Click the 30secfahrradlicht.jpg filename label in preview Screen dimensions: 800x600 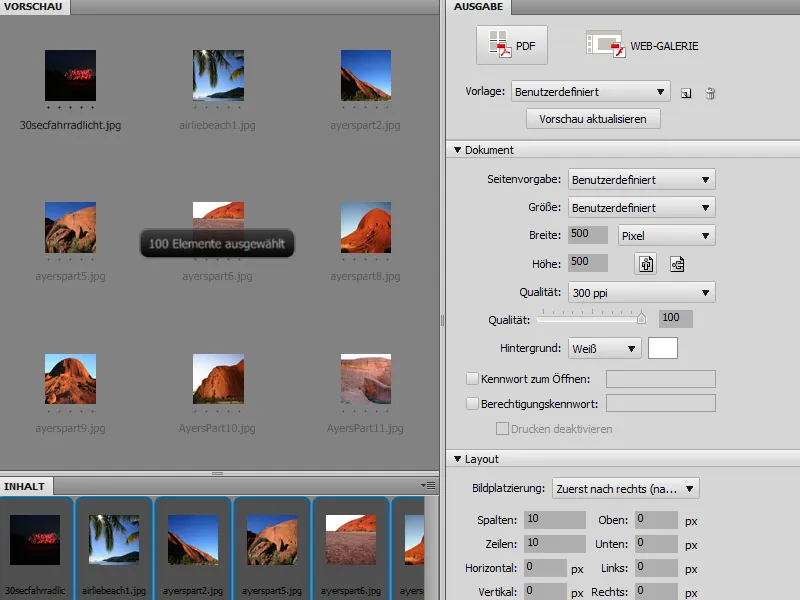[70, 125]
